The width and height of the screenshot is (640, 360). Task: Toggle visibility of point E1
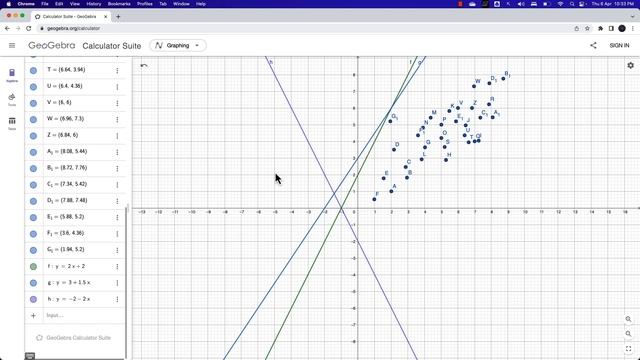tap(33, 217)
